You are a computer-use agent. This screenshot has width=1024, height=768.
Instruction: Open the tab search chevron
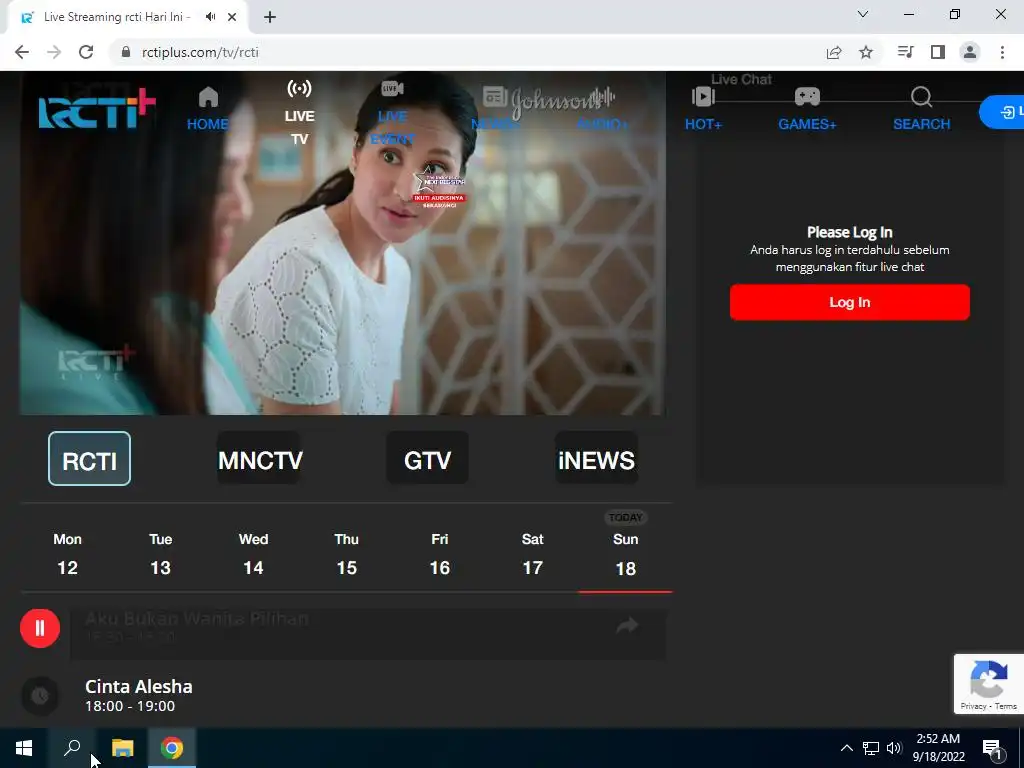863,14
